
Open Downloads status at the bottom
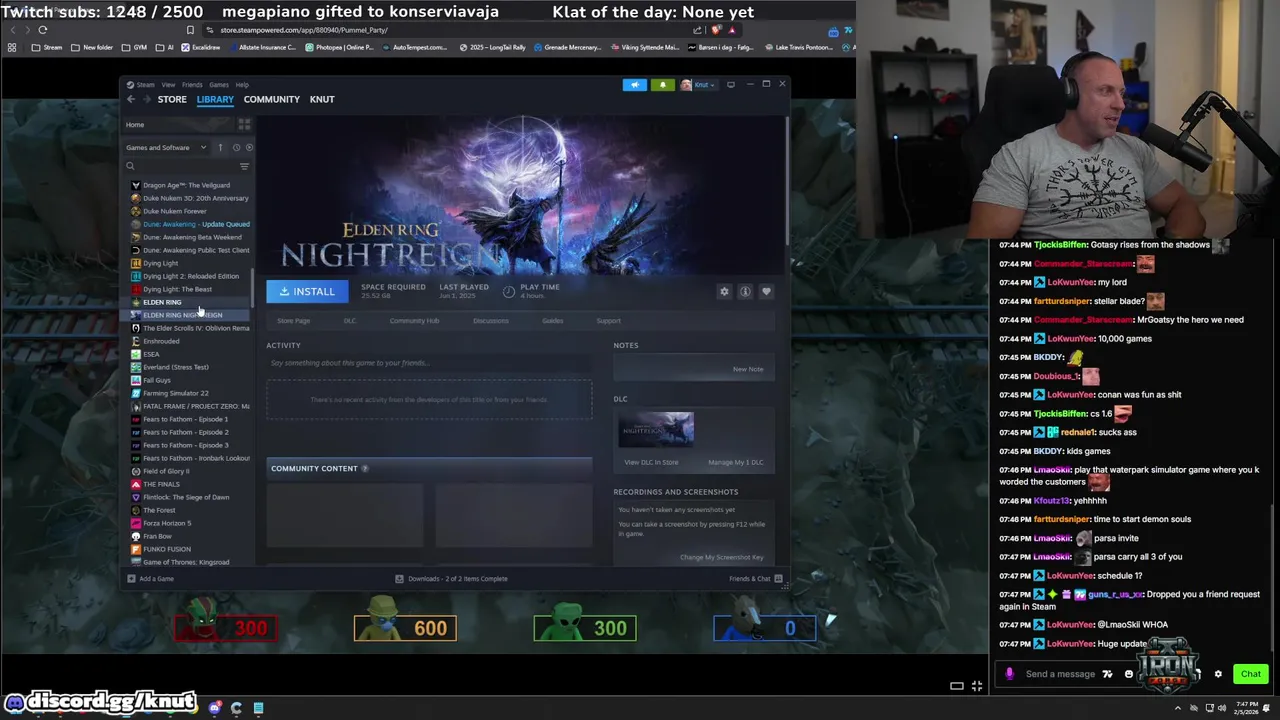tap(451, 579)
